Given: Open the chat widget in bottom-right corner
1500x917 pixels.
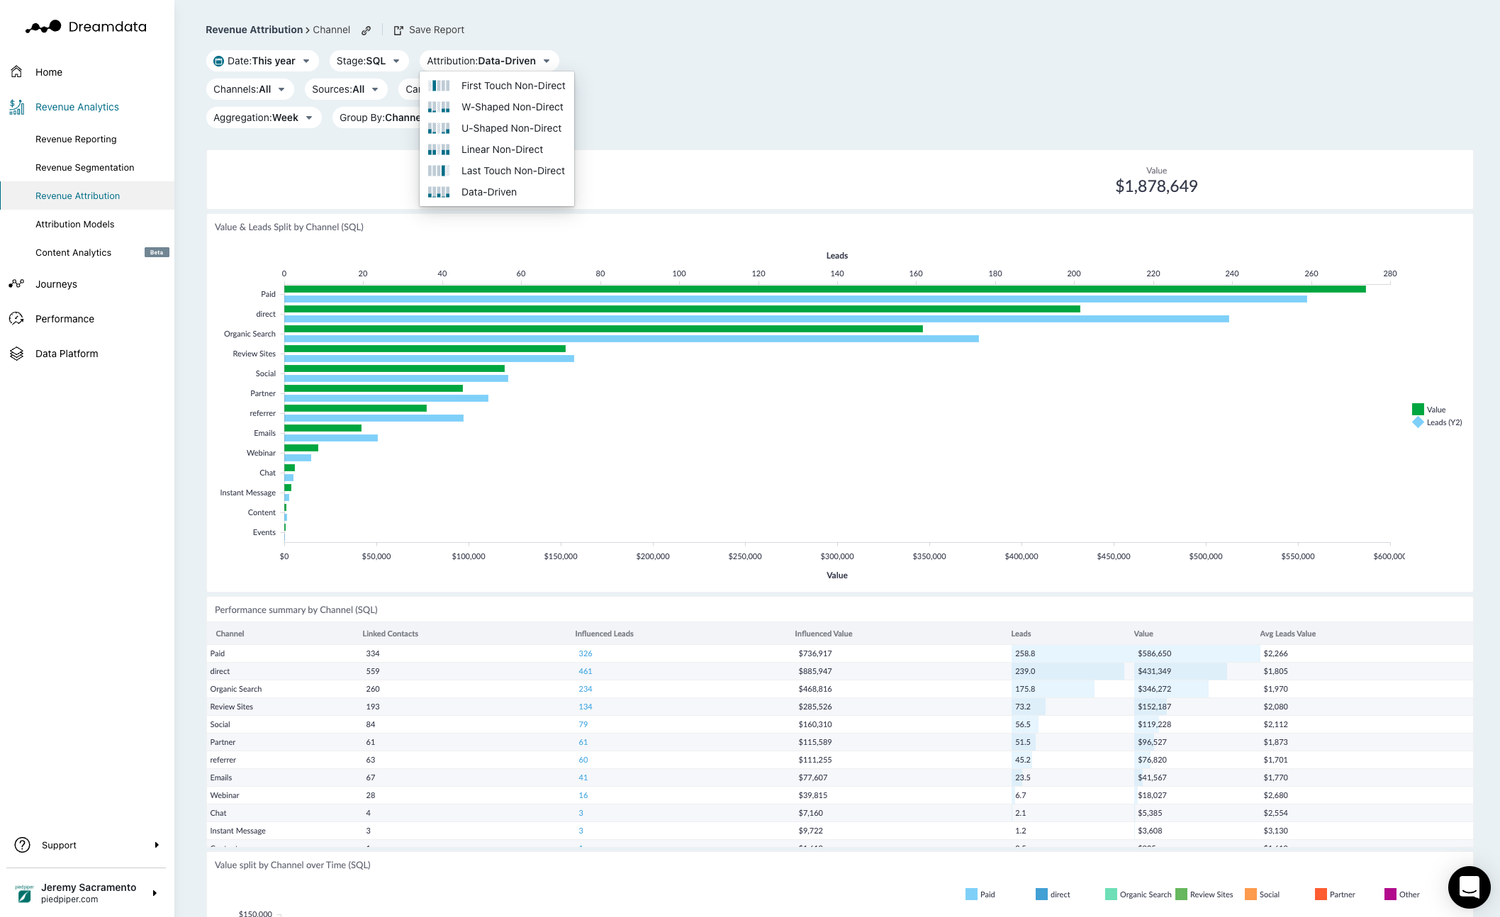Looking at the screenshot, I should (1468, 886).
